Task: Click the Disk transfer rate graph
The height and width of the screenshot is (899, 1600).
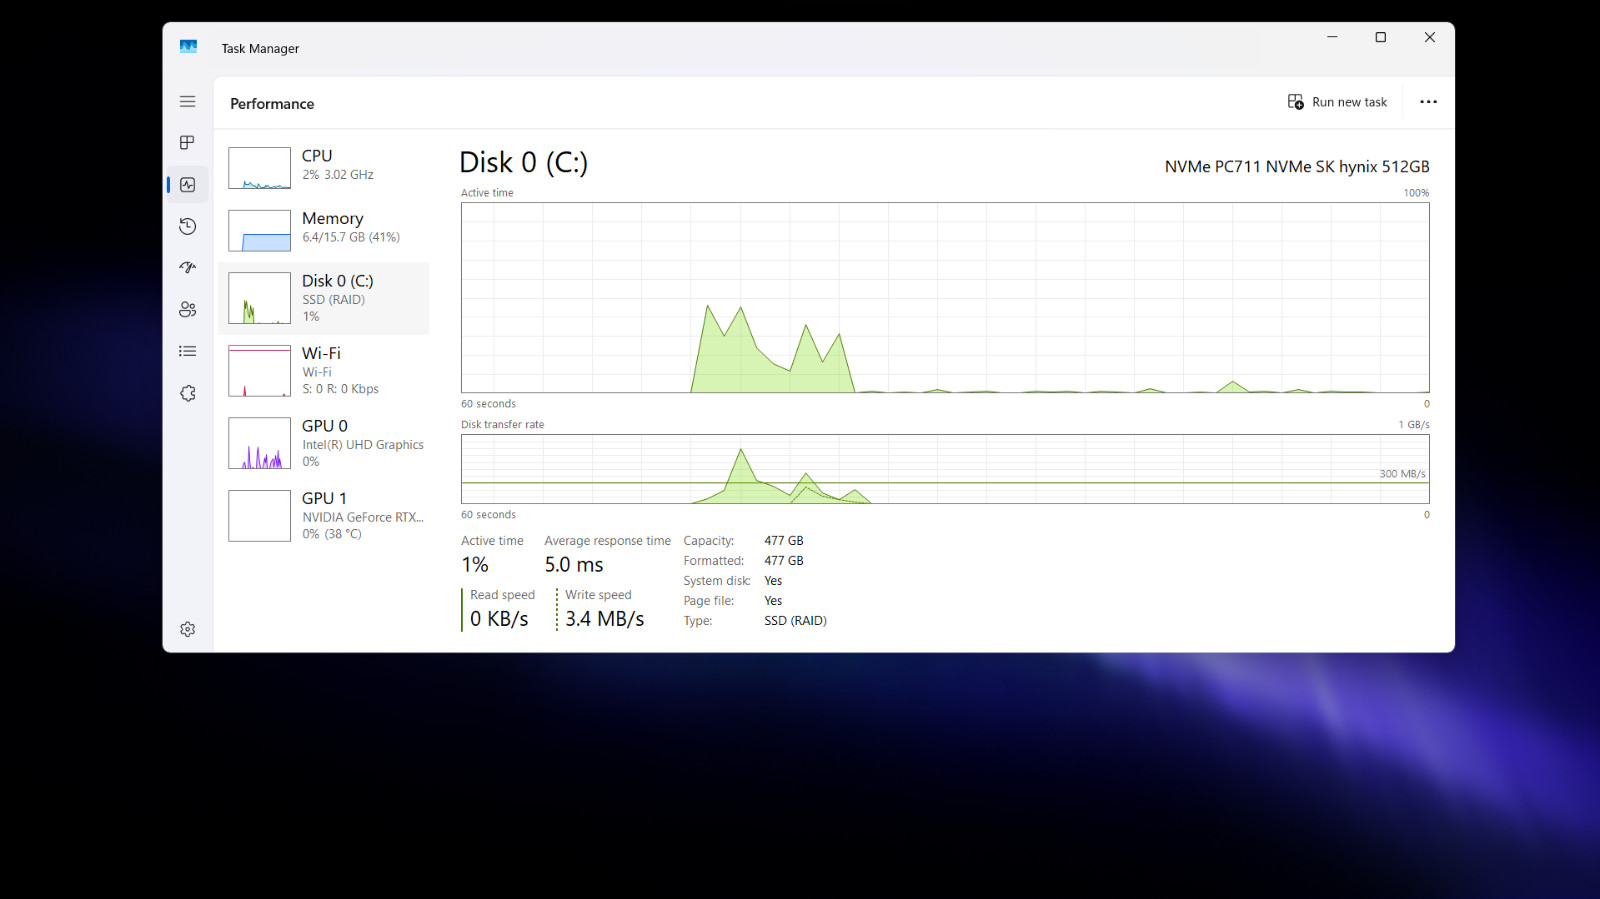Action: pos(945,469)
